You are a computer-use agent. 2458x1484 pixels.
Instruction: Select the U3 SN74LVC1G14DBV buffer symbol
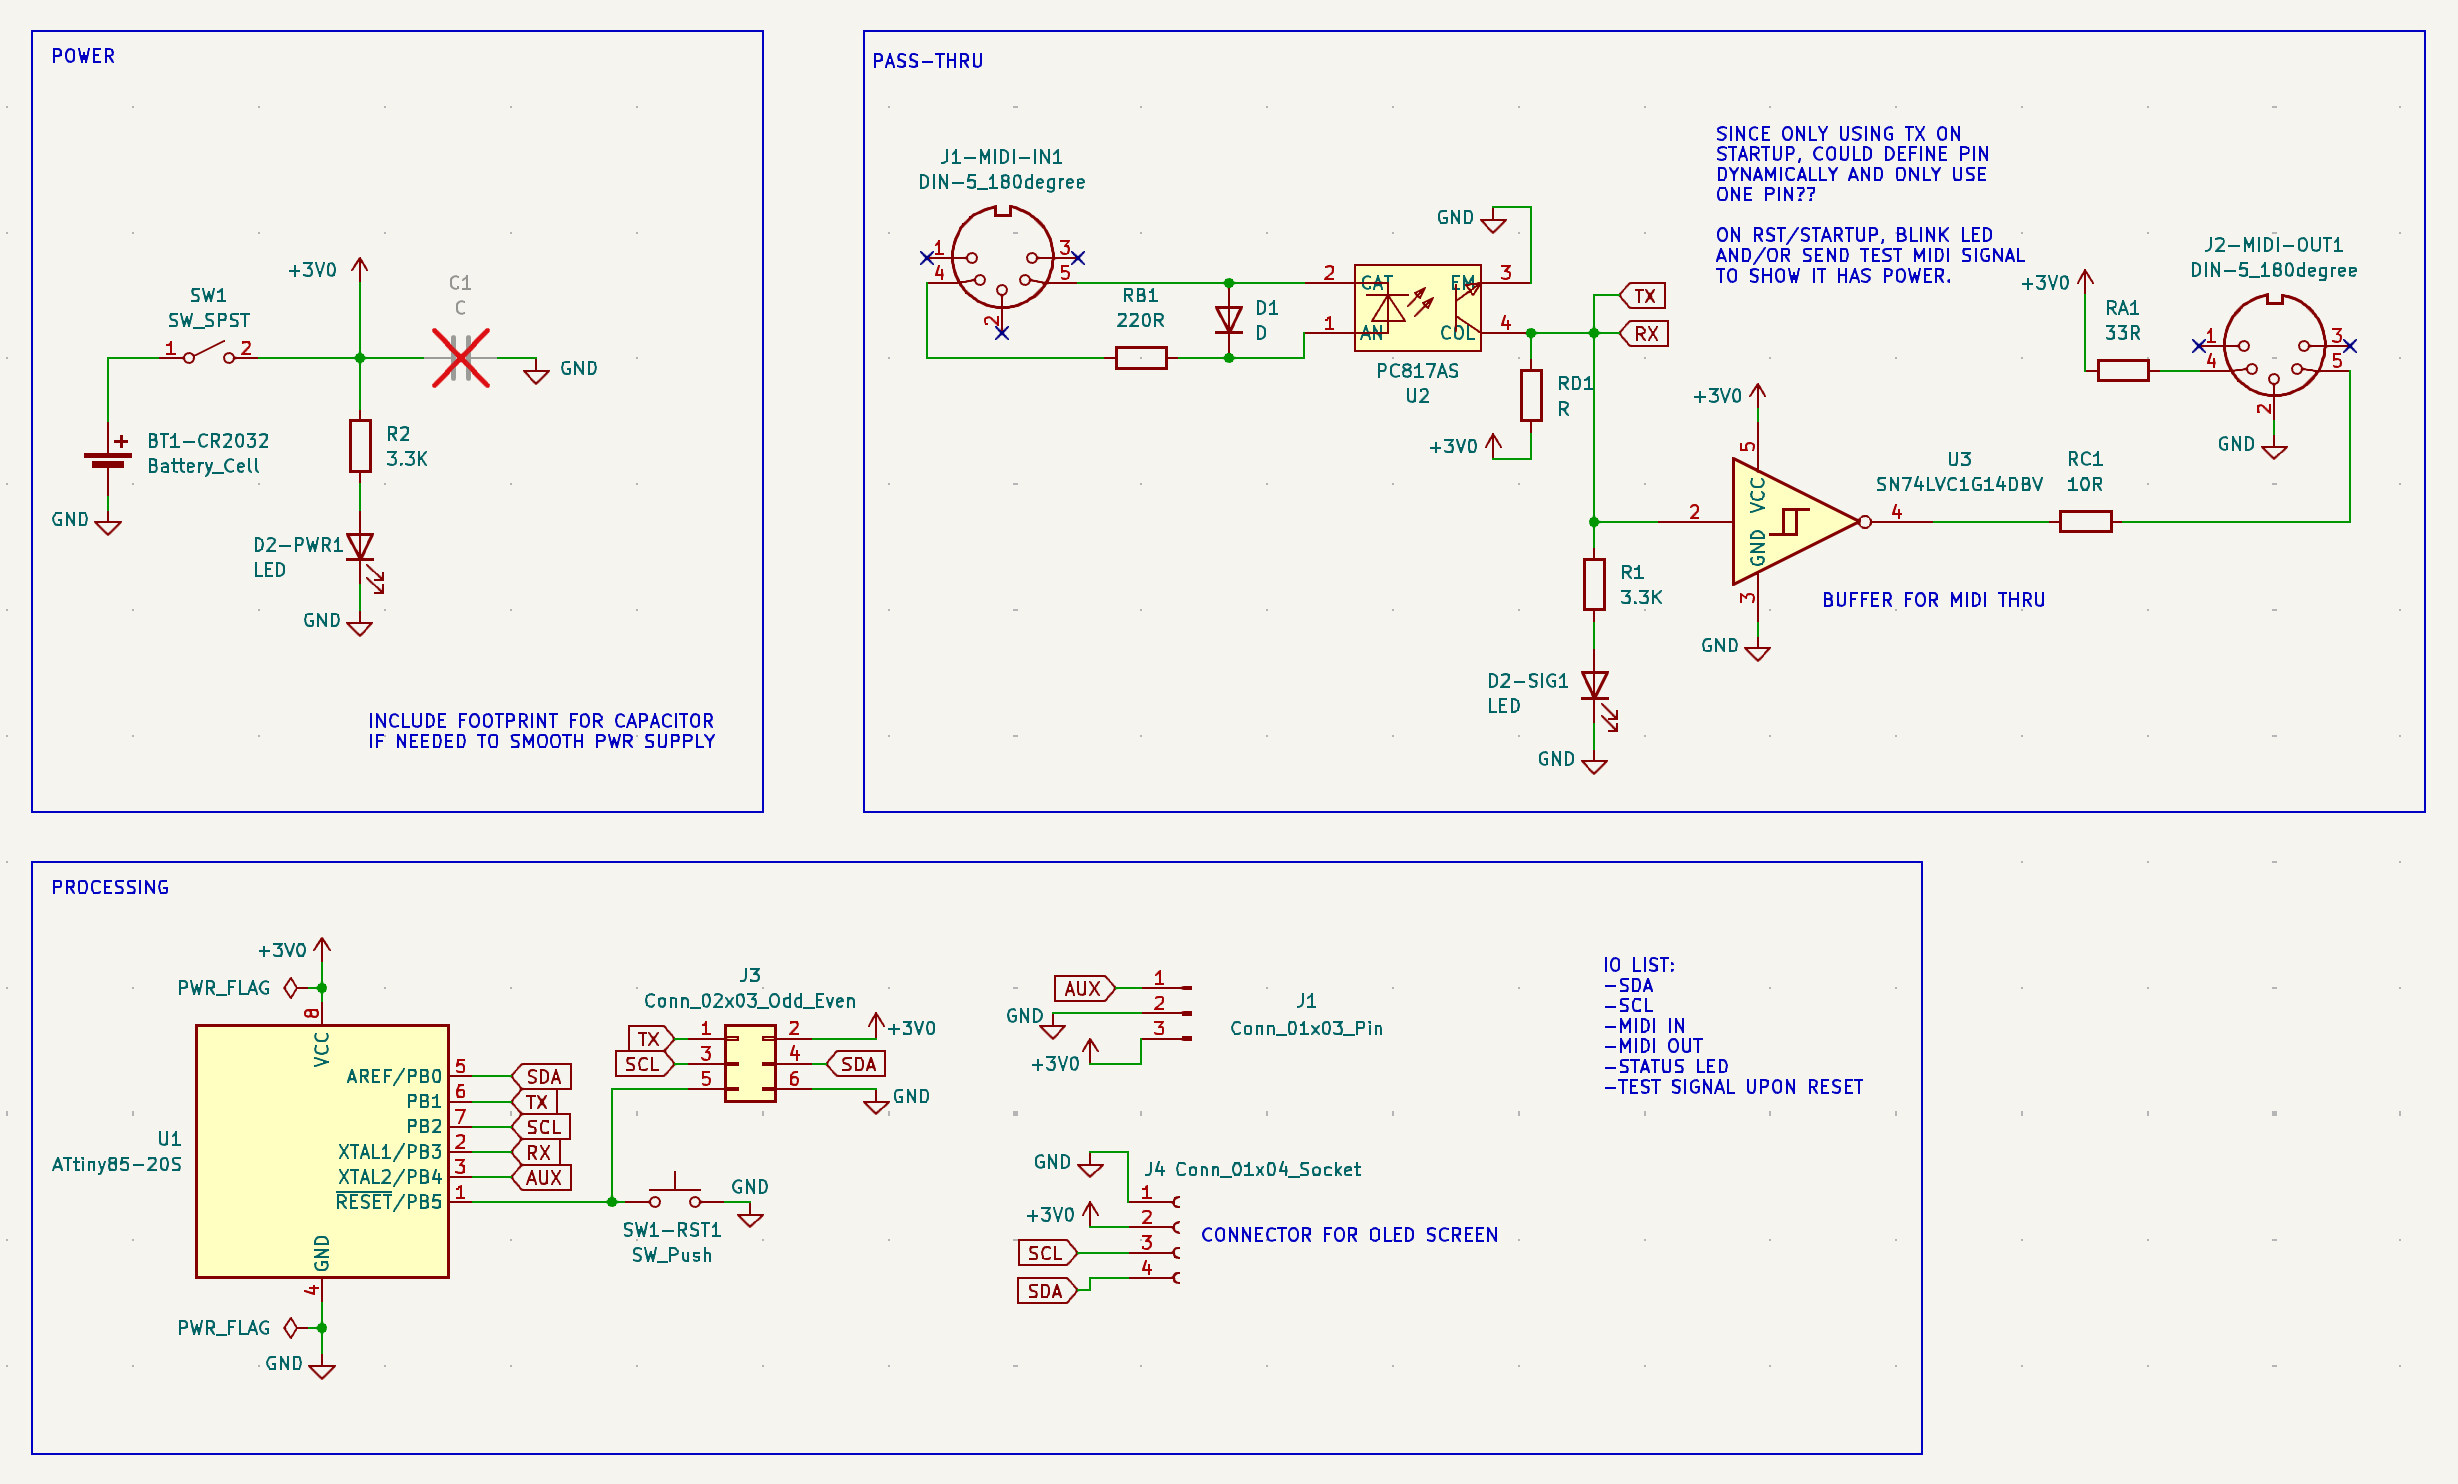[1797, 522]
